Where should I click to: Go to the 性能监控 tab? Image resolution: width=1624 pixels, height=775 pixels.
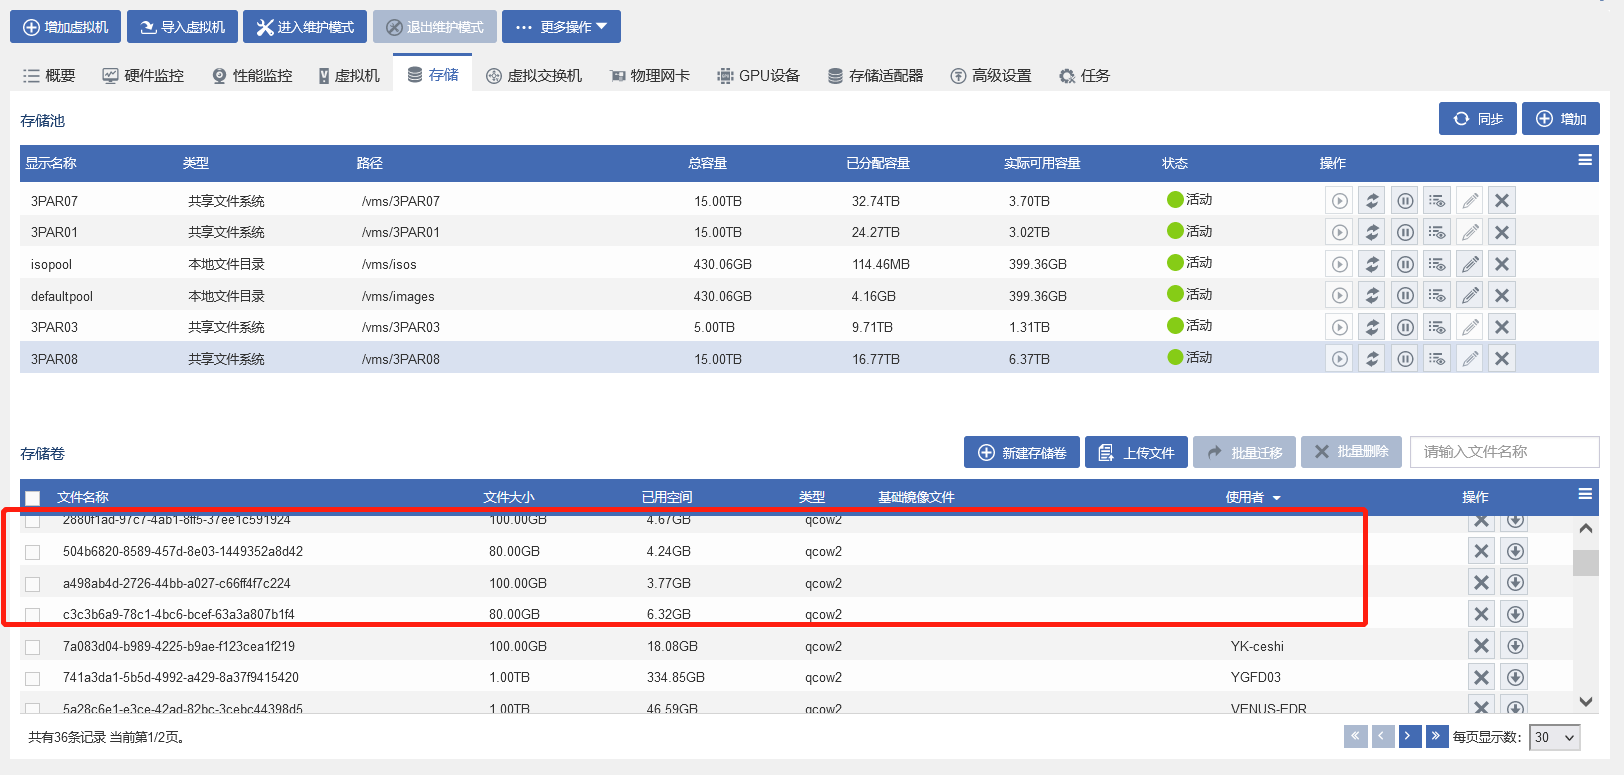point(252,75)
